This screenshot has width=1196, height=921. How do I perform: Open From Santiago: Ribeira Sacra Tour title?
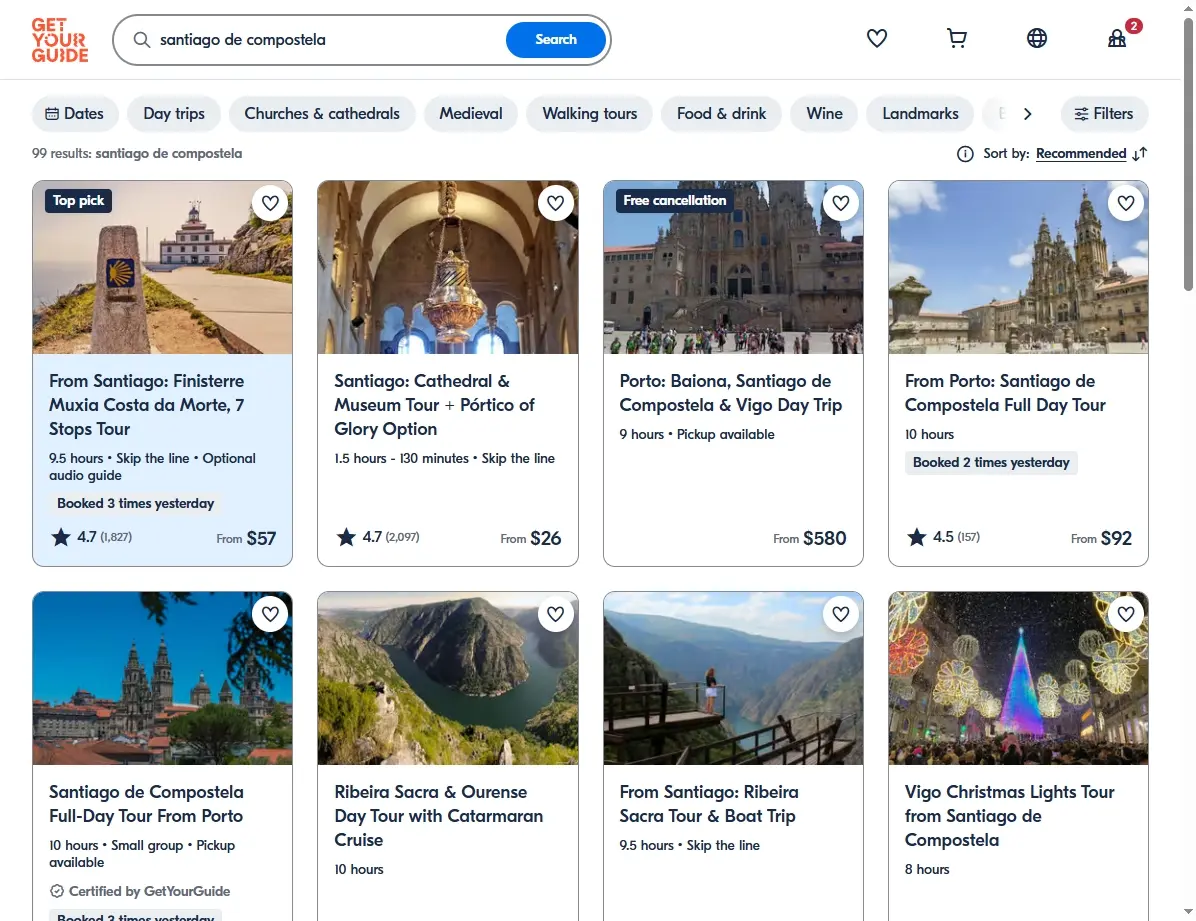coord(709,803)
